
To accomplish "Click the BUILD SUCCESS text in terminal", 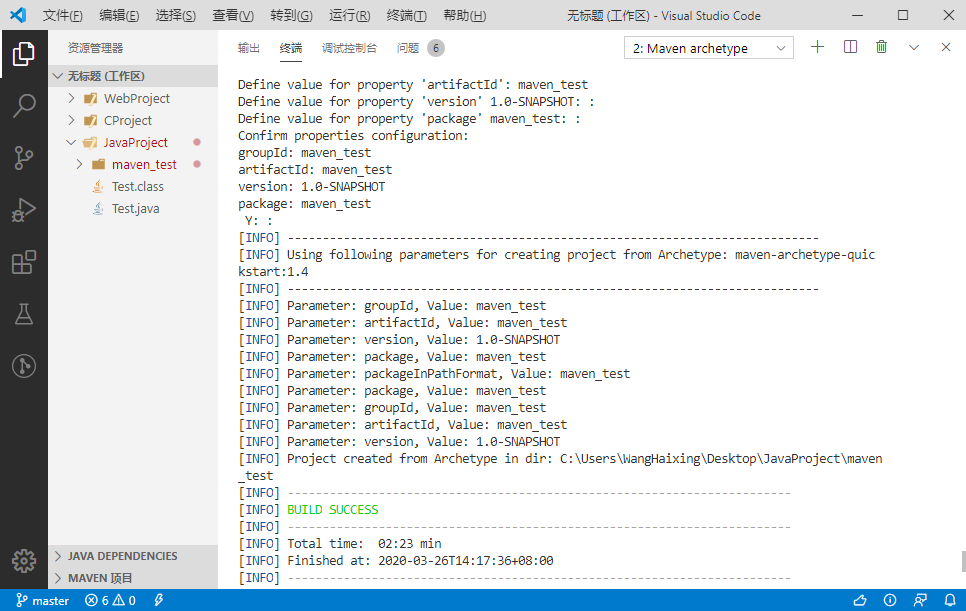I will pyautogui.click(x=333, y=510).
